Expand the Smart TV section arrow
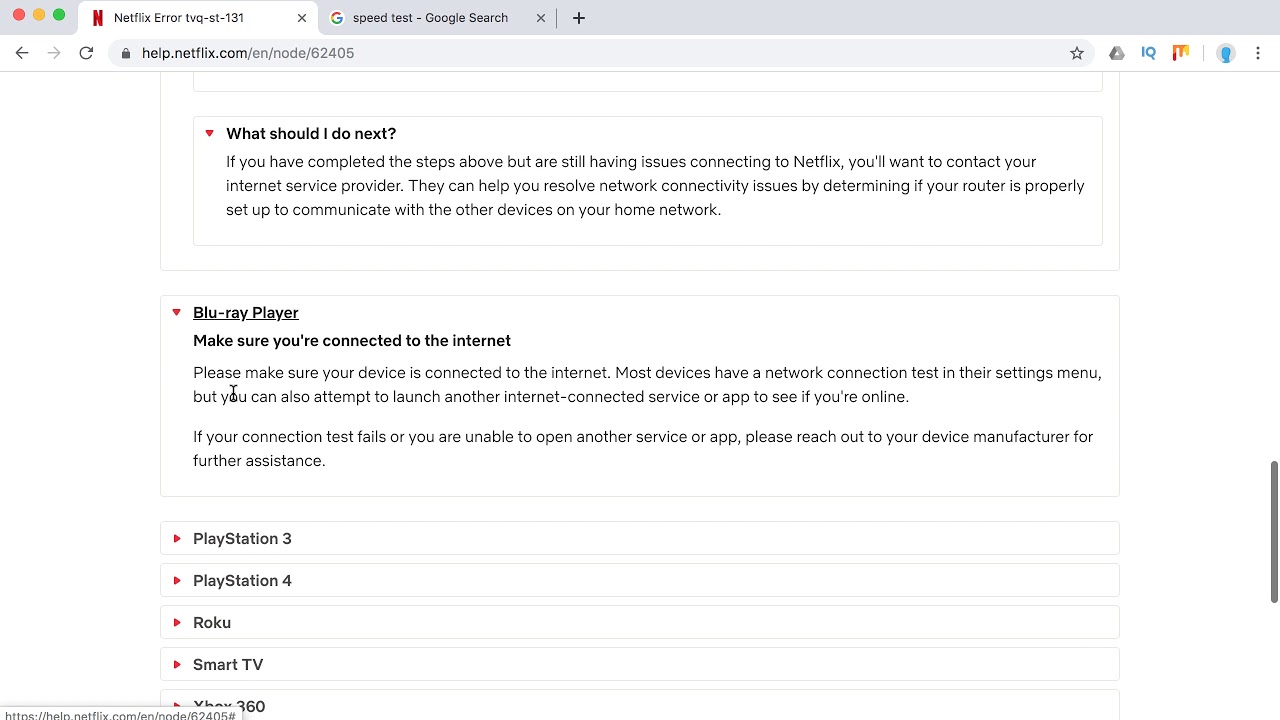1280x720 pixels. point(176,664)
